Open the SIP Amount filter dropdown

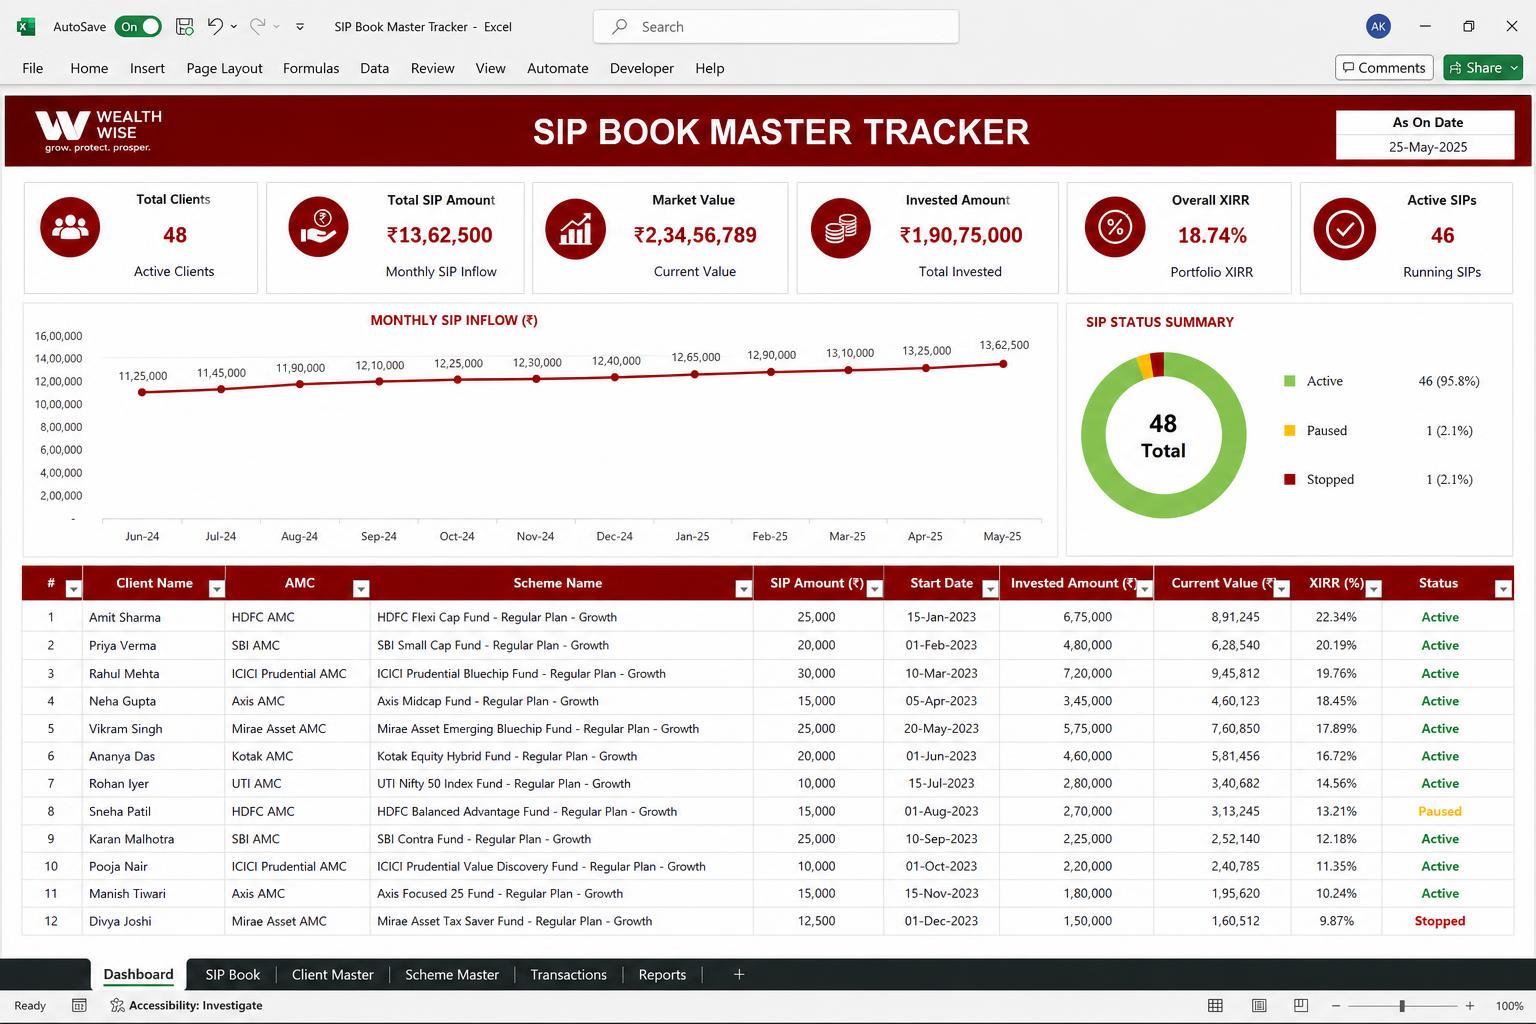click(874, 589)
